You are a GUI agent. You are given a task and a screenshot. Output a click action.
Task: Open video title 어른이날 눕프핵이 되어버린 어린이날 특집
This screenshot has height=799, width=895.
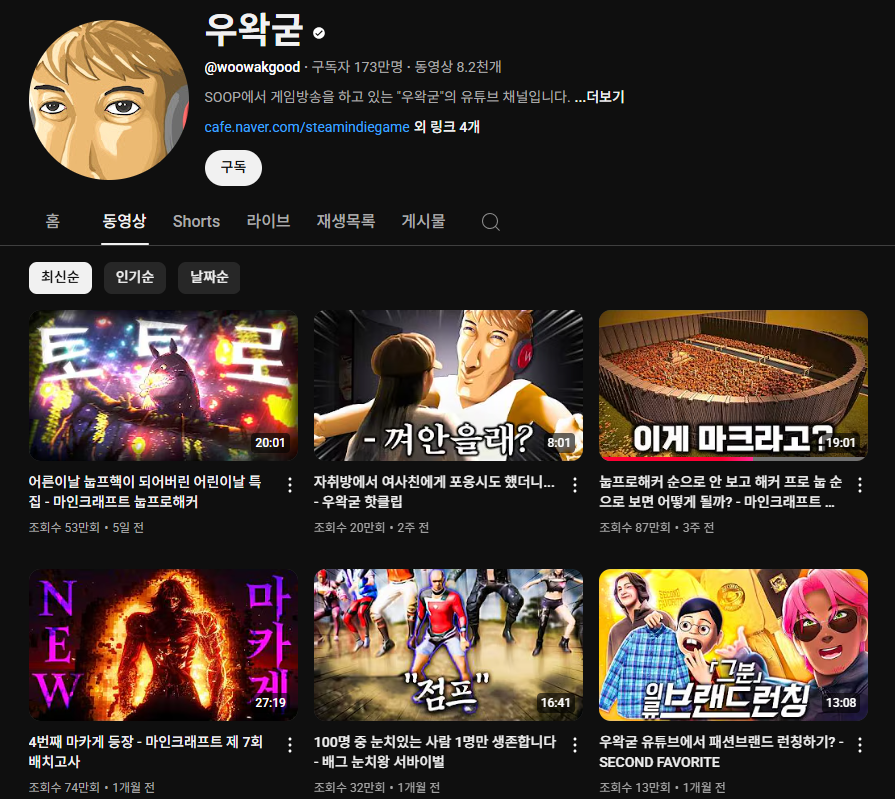coord(145,491)
